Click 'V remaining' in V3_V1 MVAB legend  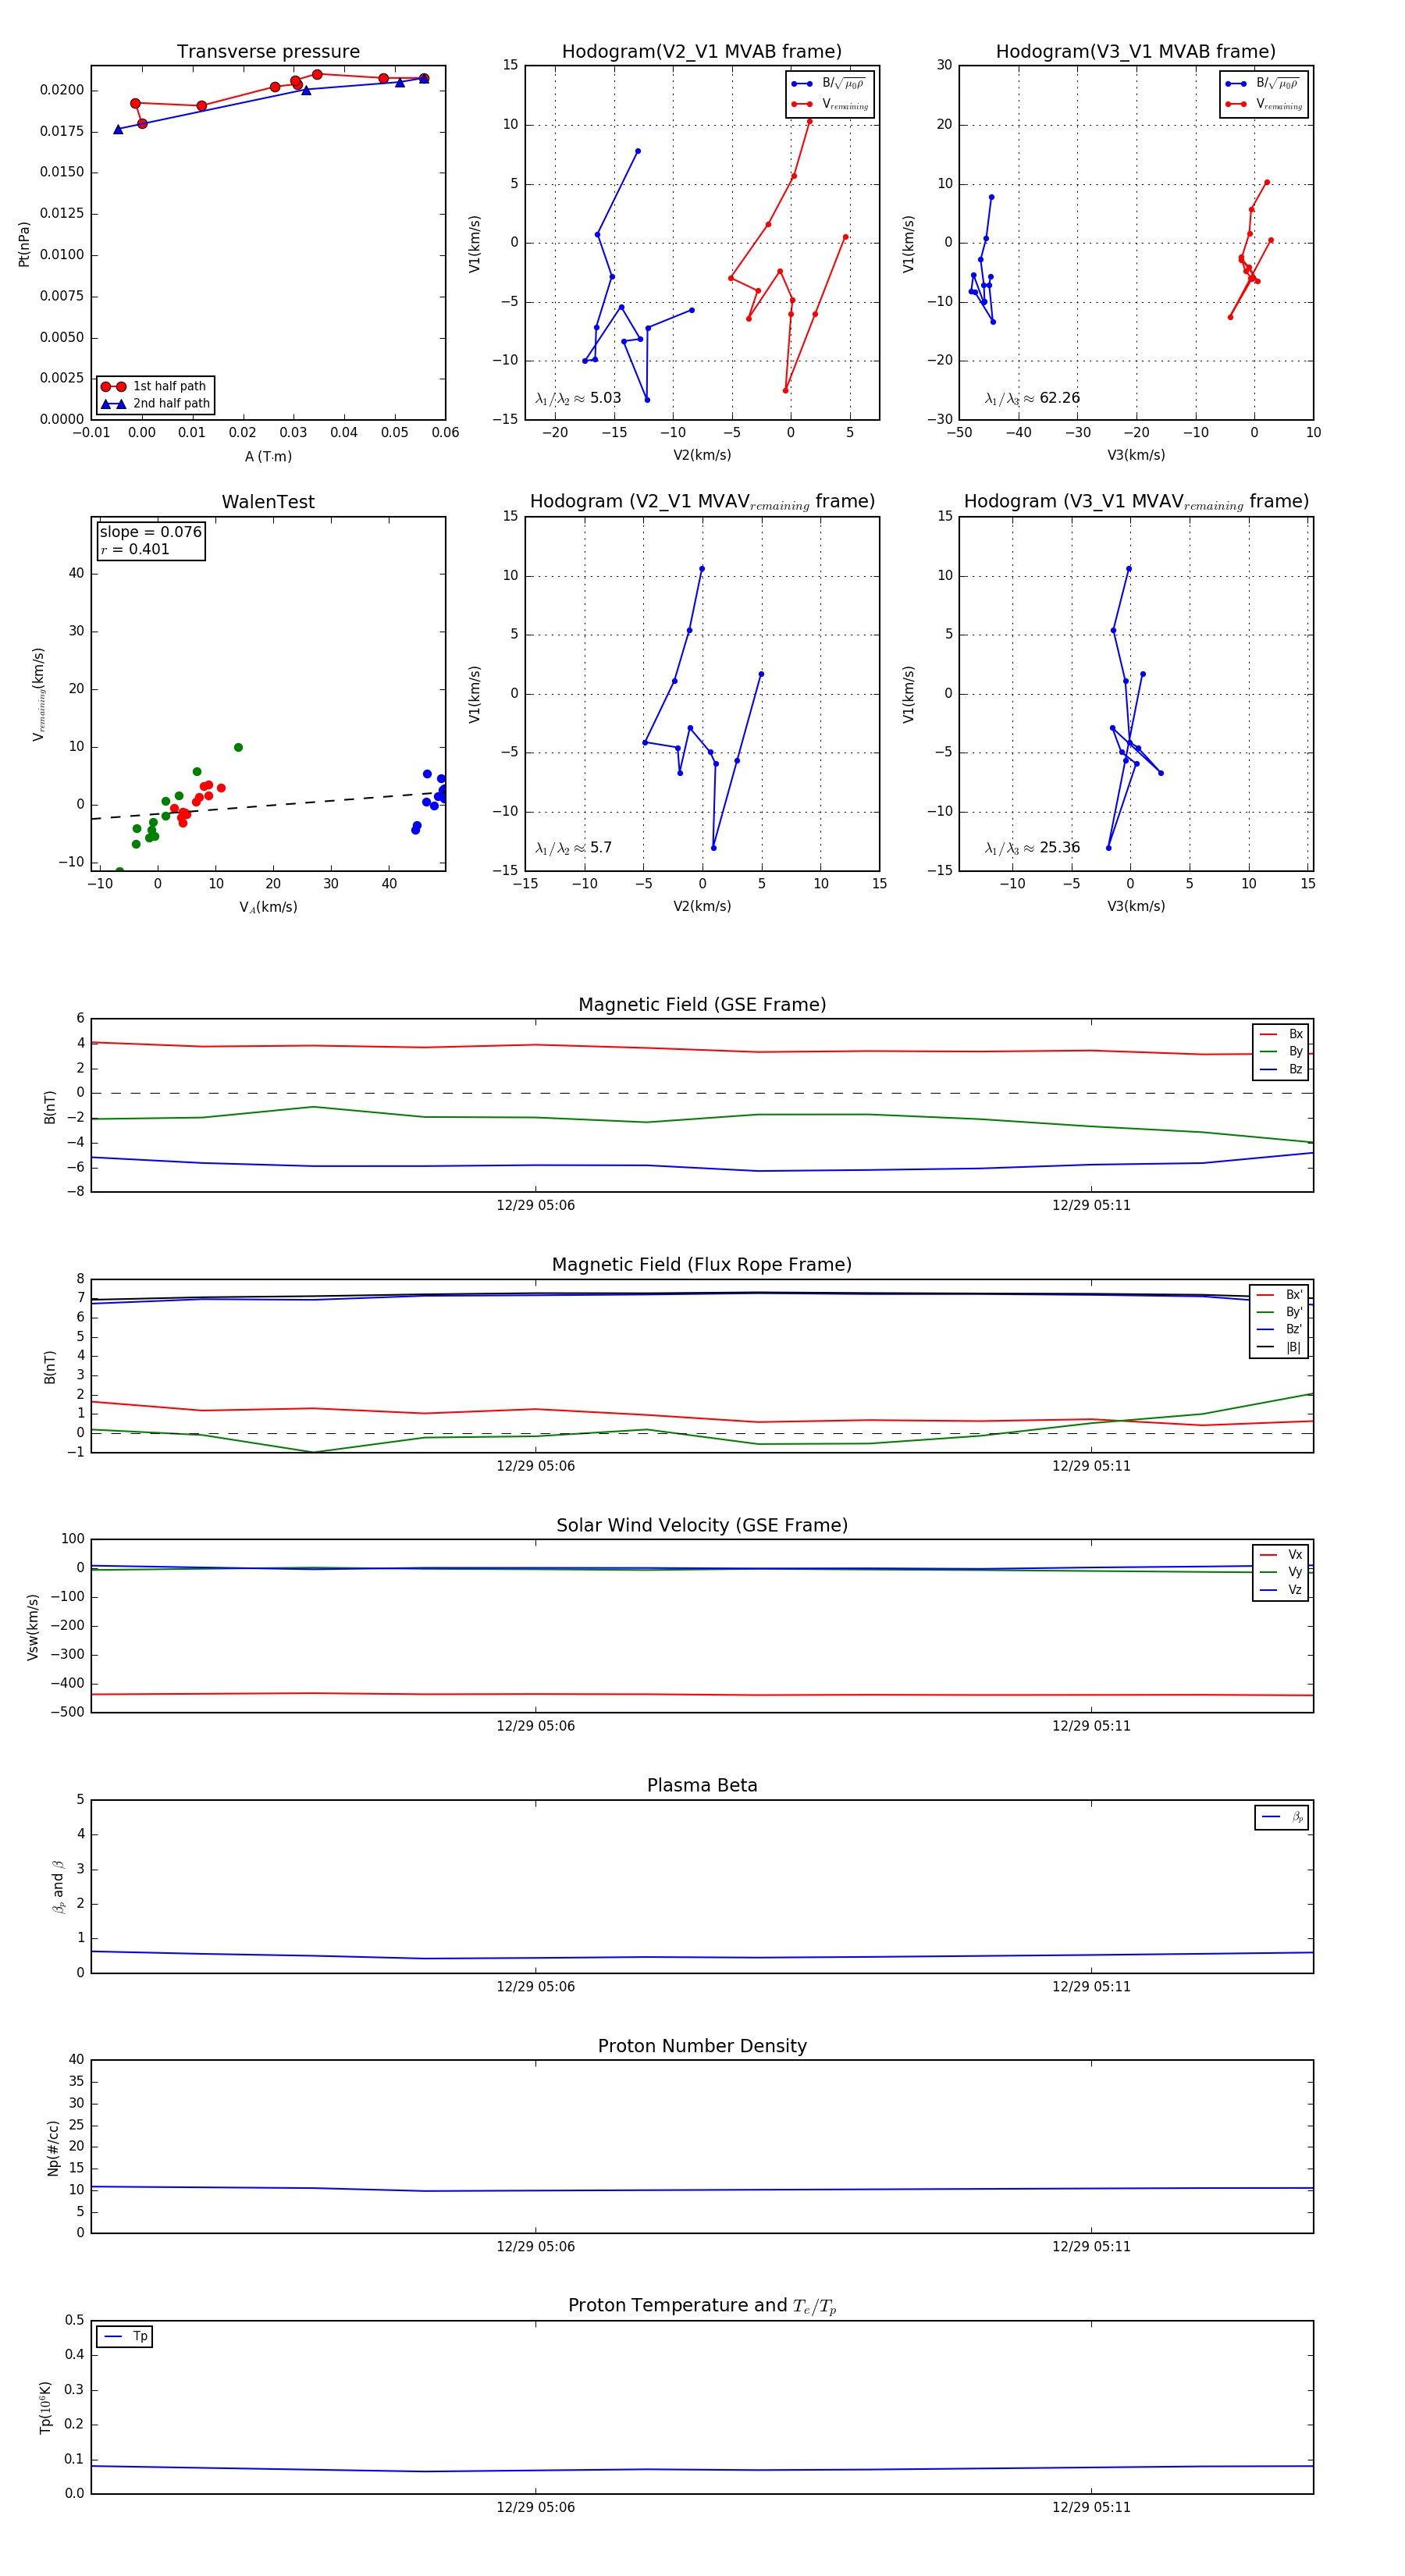(x=1263, y=104)
